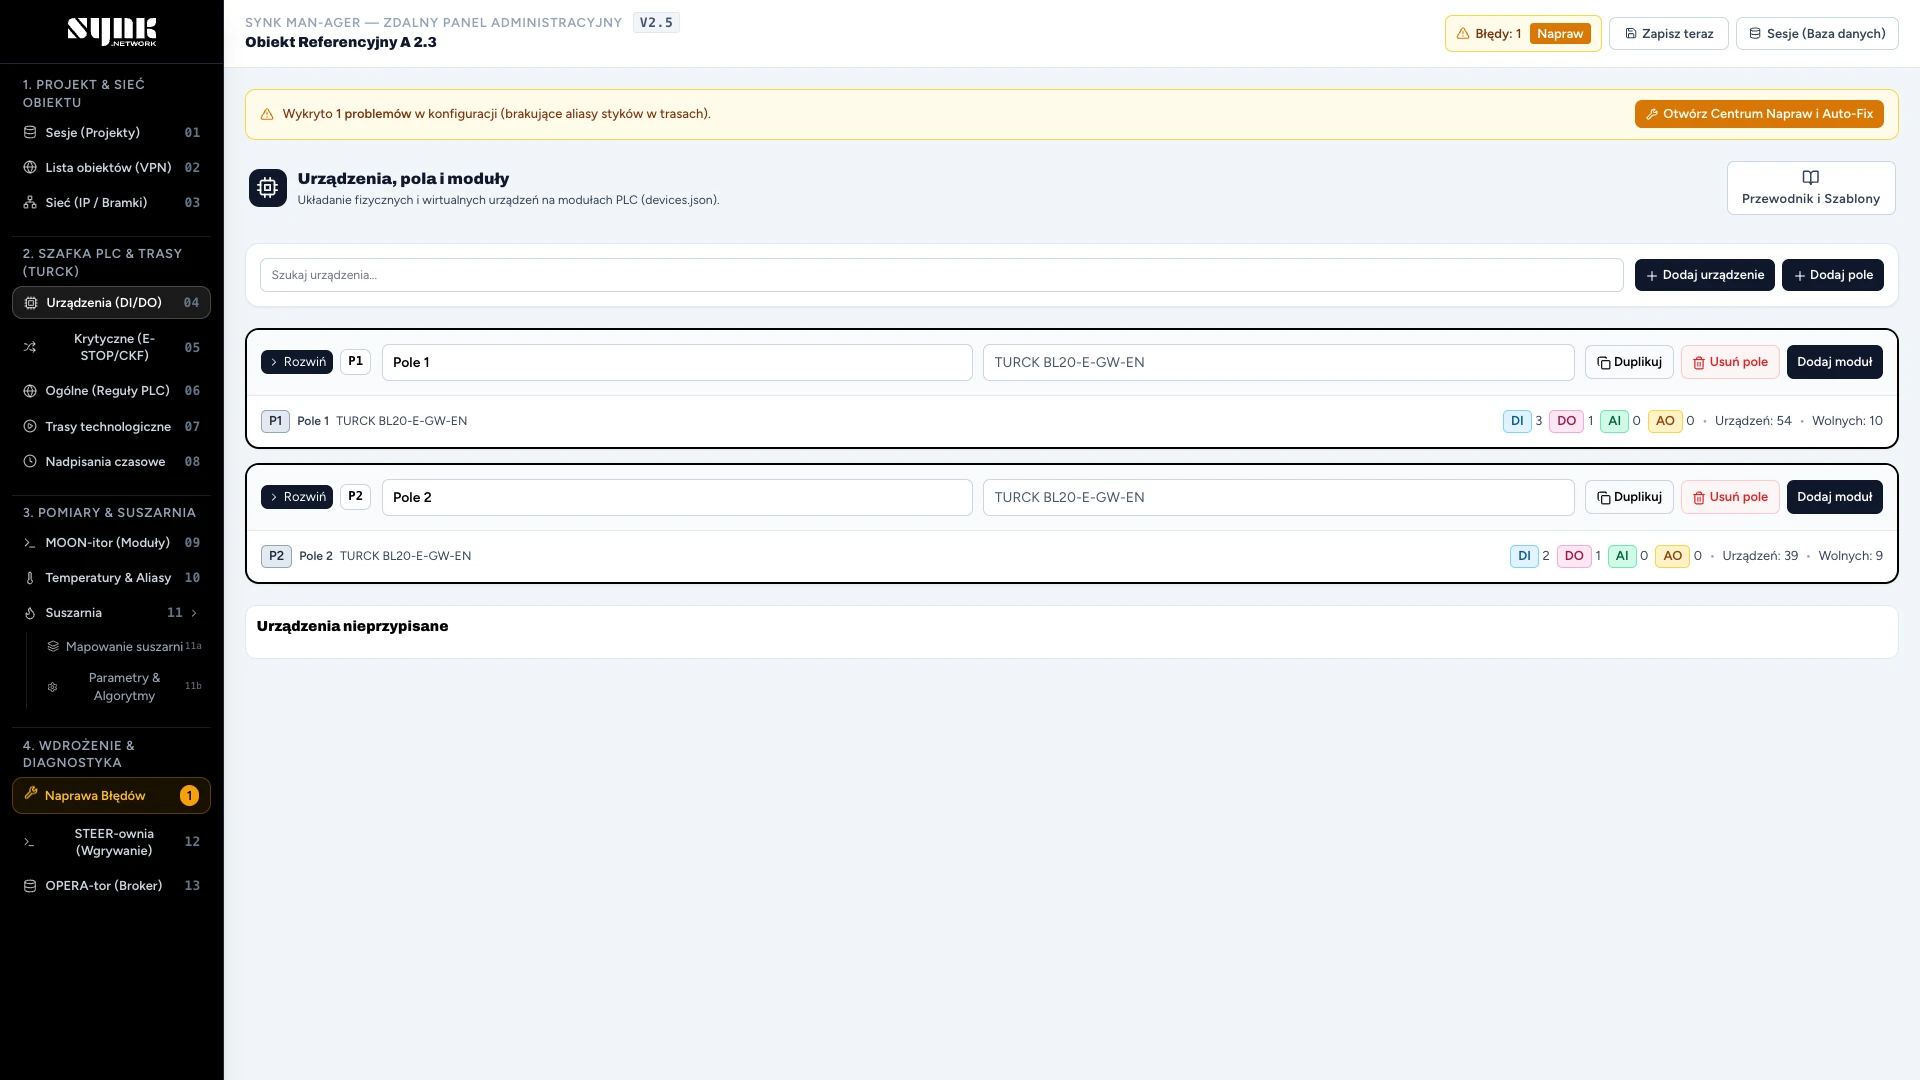Open Urządzenia (DI/DO) menu item
The height and width of the screenshot is (1080, 1920).
click(x=111, y=303)
